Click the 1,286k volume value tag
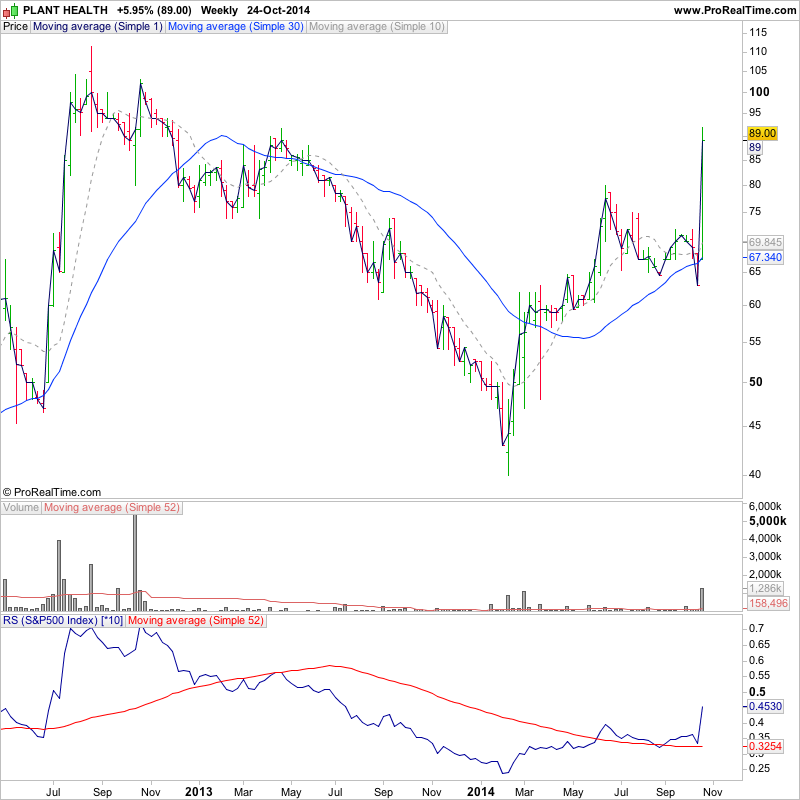 click(765, 589)
